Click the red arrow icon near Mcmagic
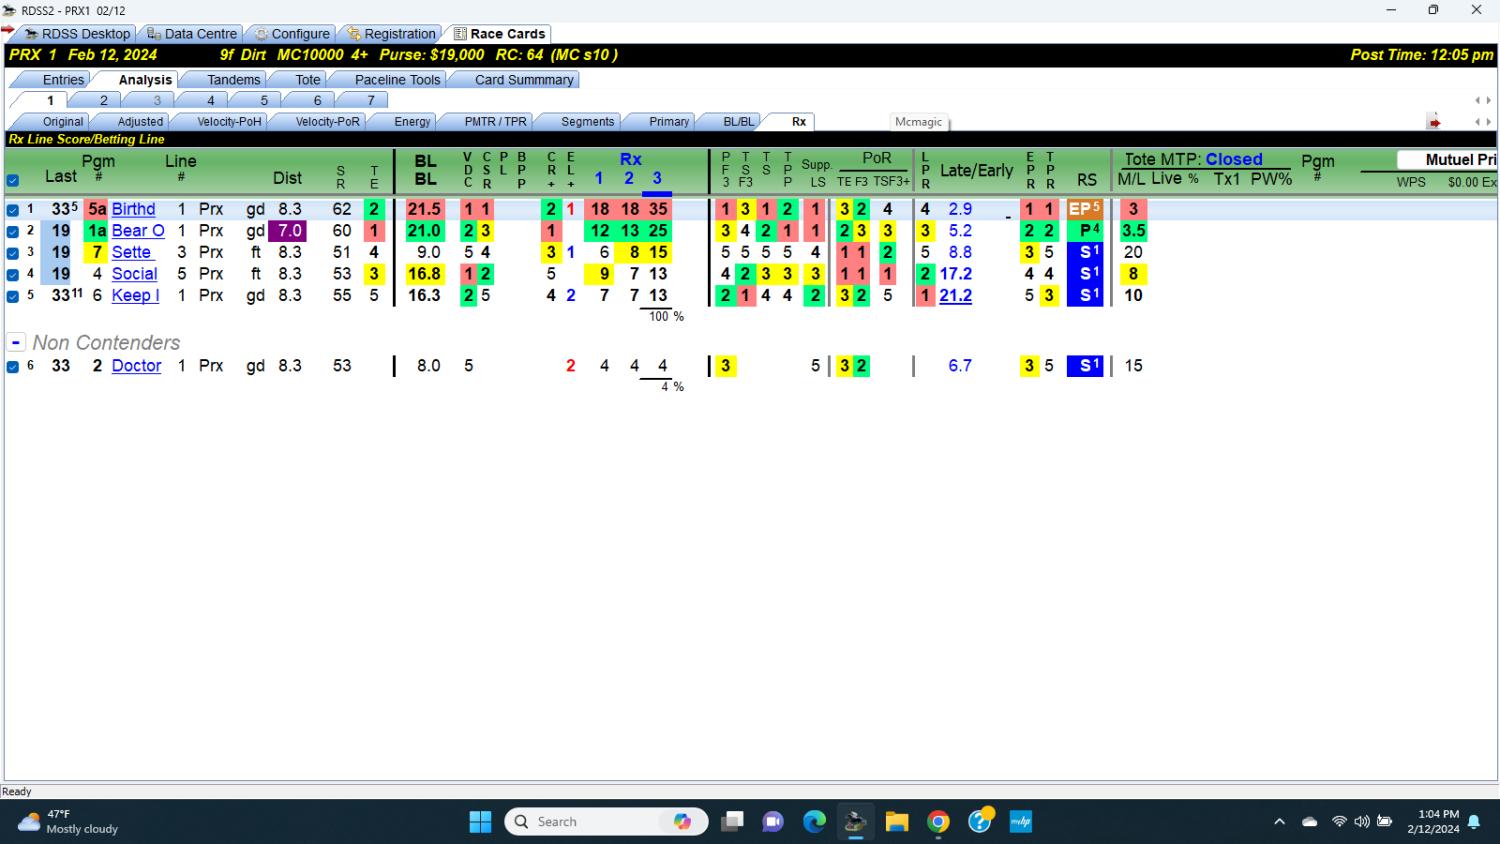Screen dimensions: 1500x844 click(x=1434, y=122)
